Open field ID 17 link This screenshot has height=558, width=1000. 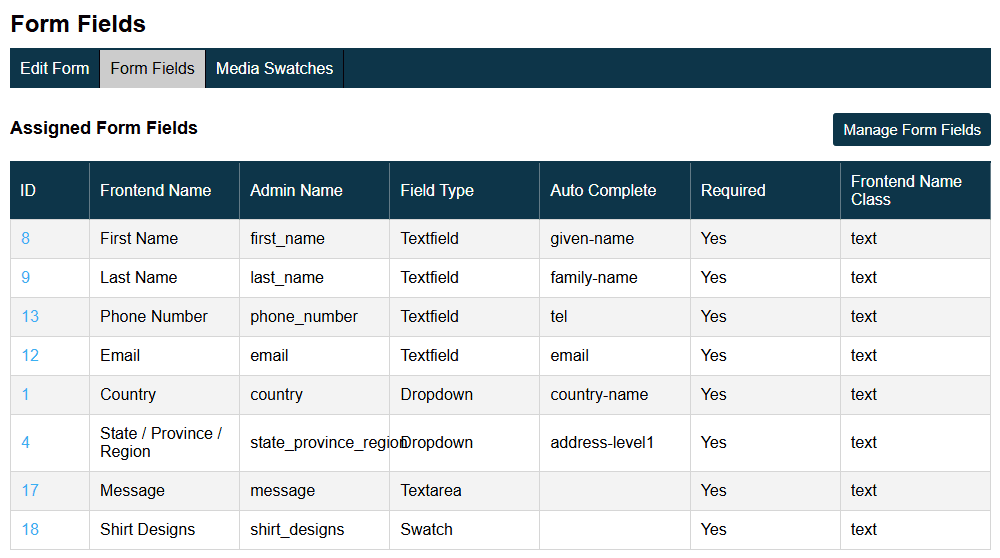click(x=30, y=490)
